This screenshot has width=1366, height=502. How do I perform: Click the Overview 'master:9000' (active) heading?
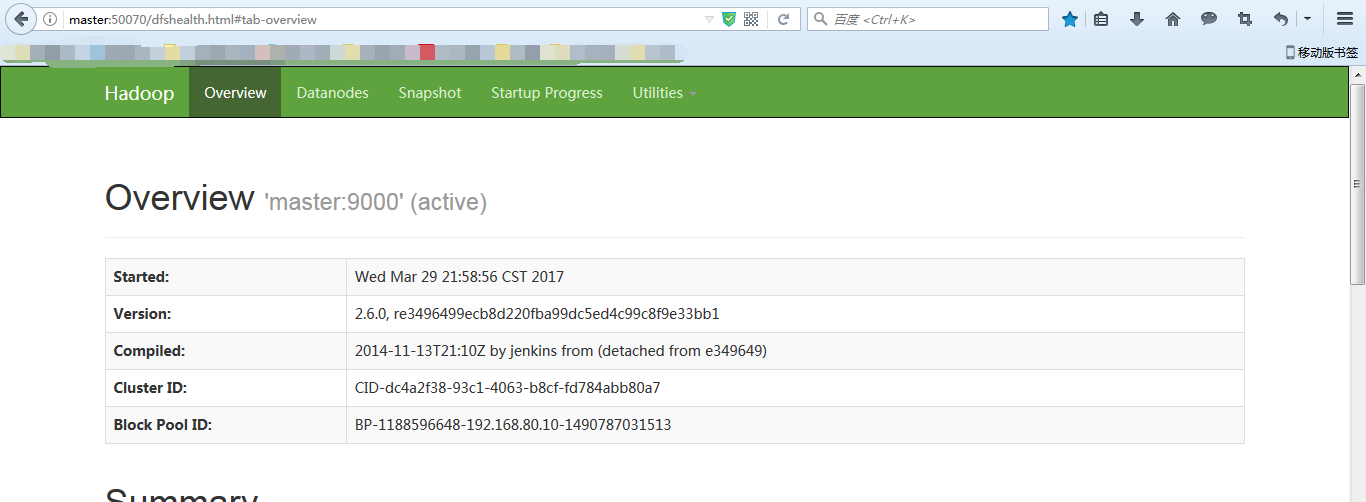[296, 199]
